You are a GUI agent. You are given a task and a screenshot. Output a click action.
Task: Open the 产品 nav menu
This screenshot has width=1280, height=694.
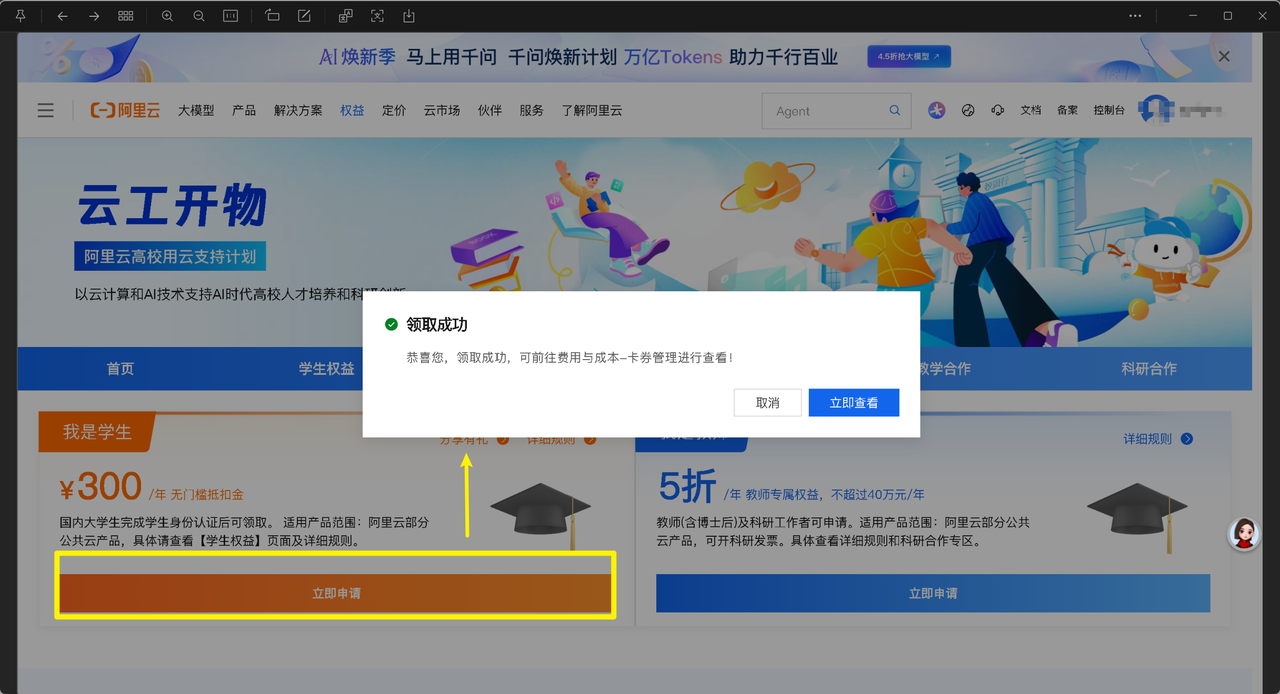click(x=244, y=110)
